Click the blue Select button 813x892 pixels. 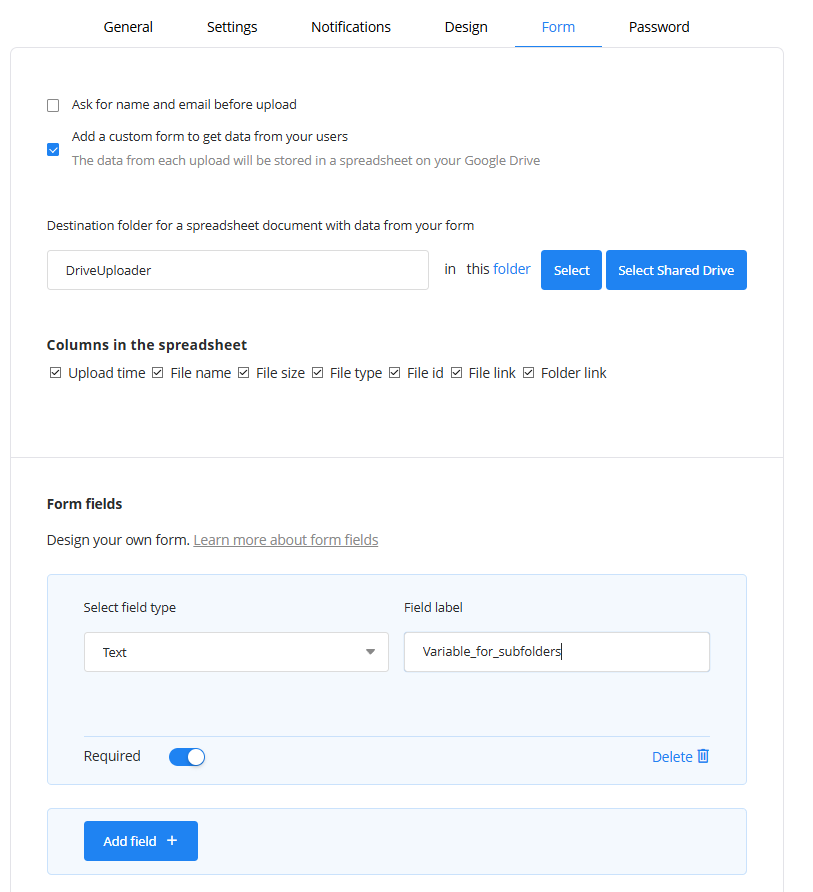point(571,270)
